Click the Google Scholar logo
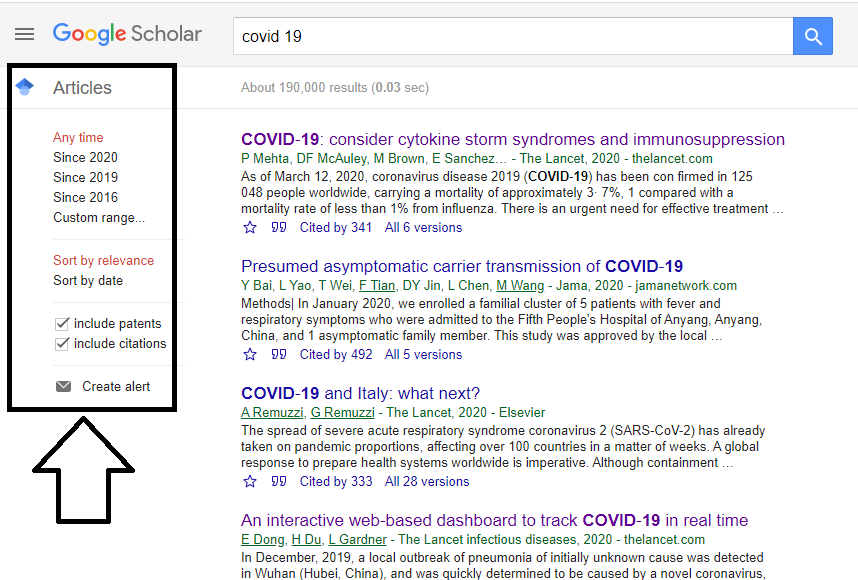The height and width of the screenshot is (580, 858). (x=127, y=34)
